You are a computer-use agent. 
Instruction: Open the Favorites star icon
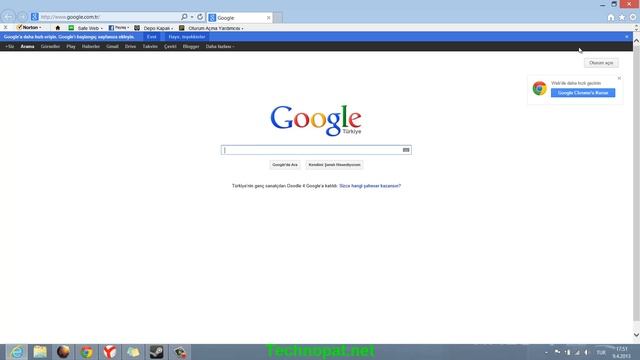click(622, 17)
